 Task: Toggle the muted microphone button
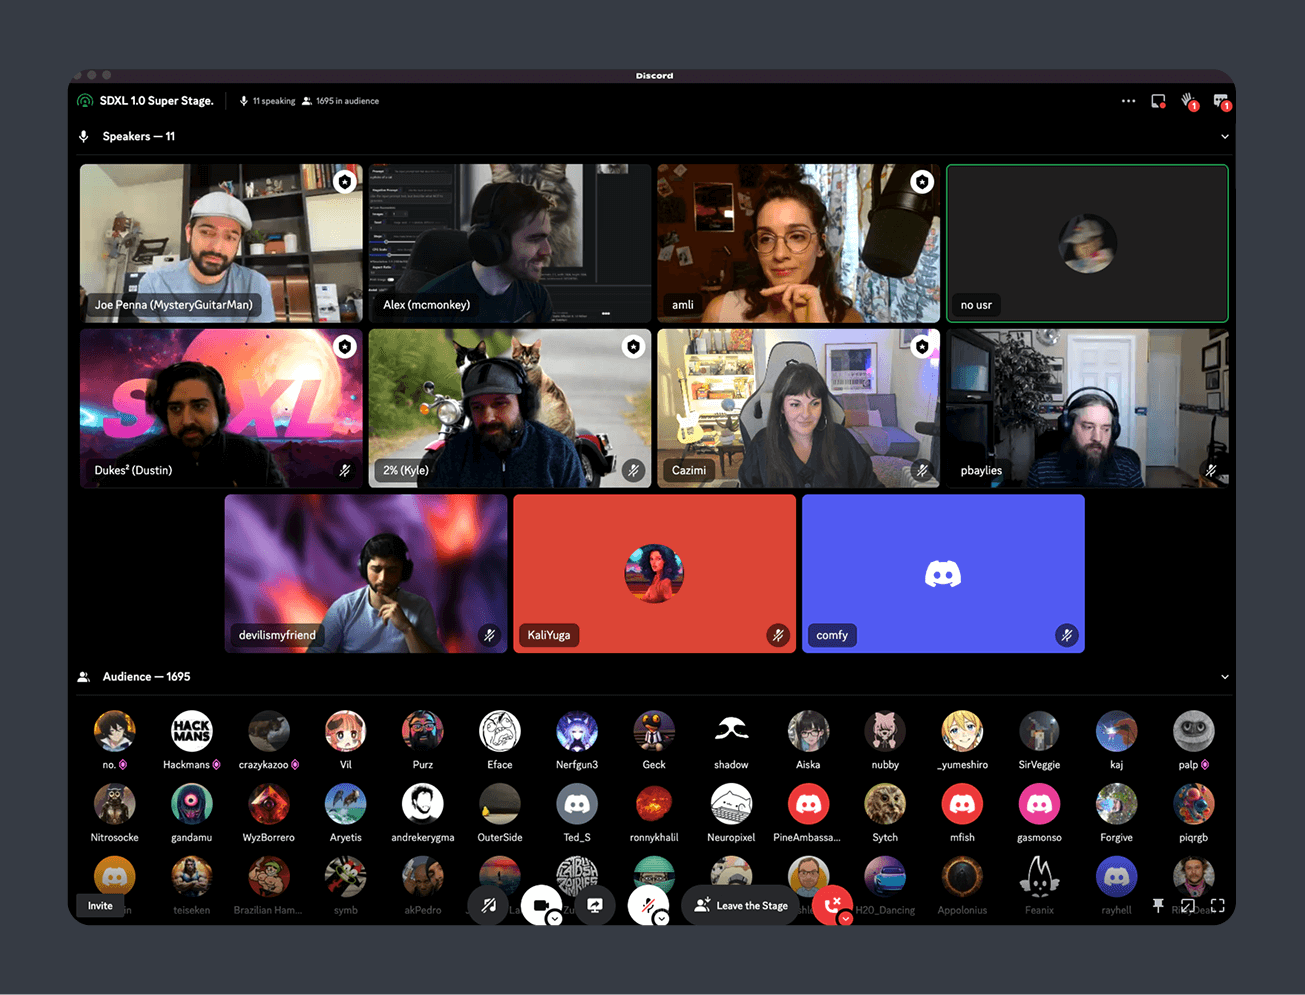(x=647, y=905)
